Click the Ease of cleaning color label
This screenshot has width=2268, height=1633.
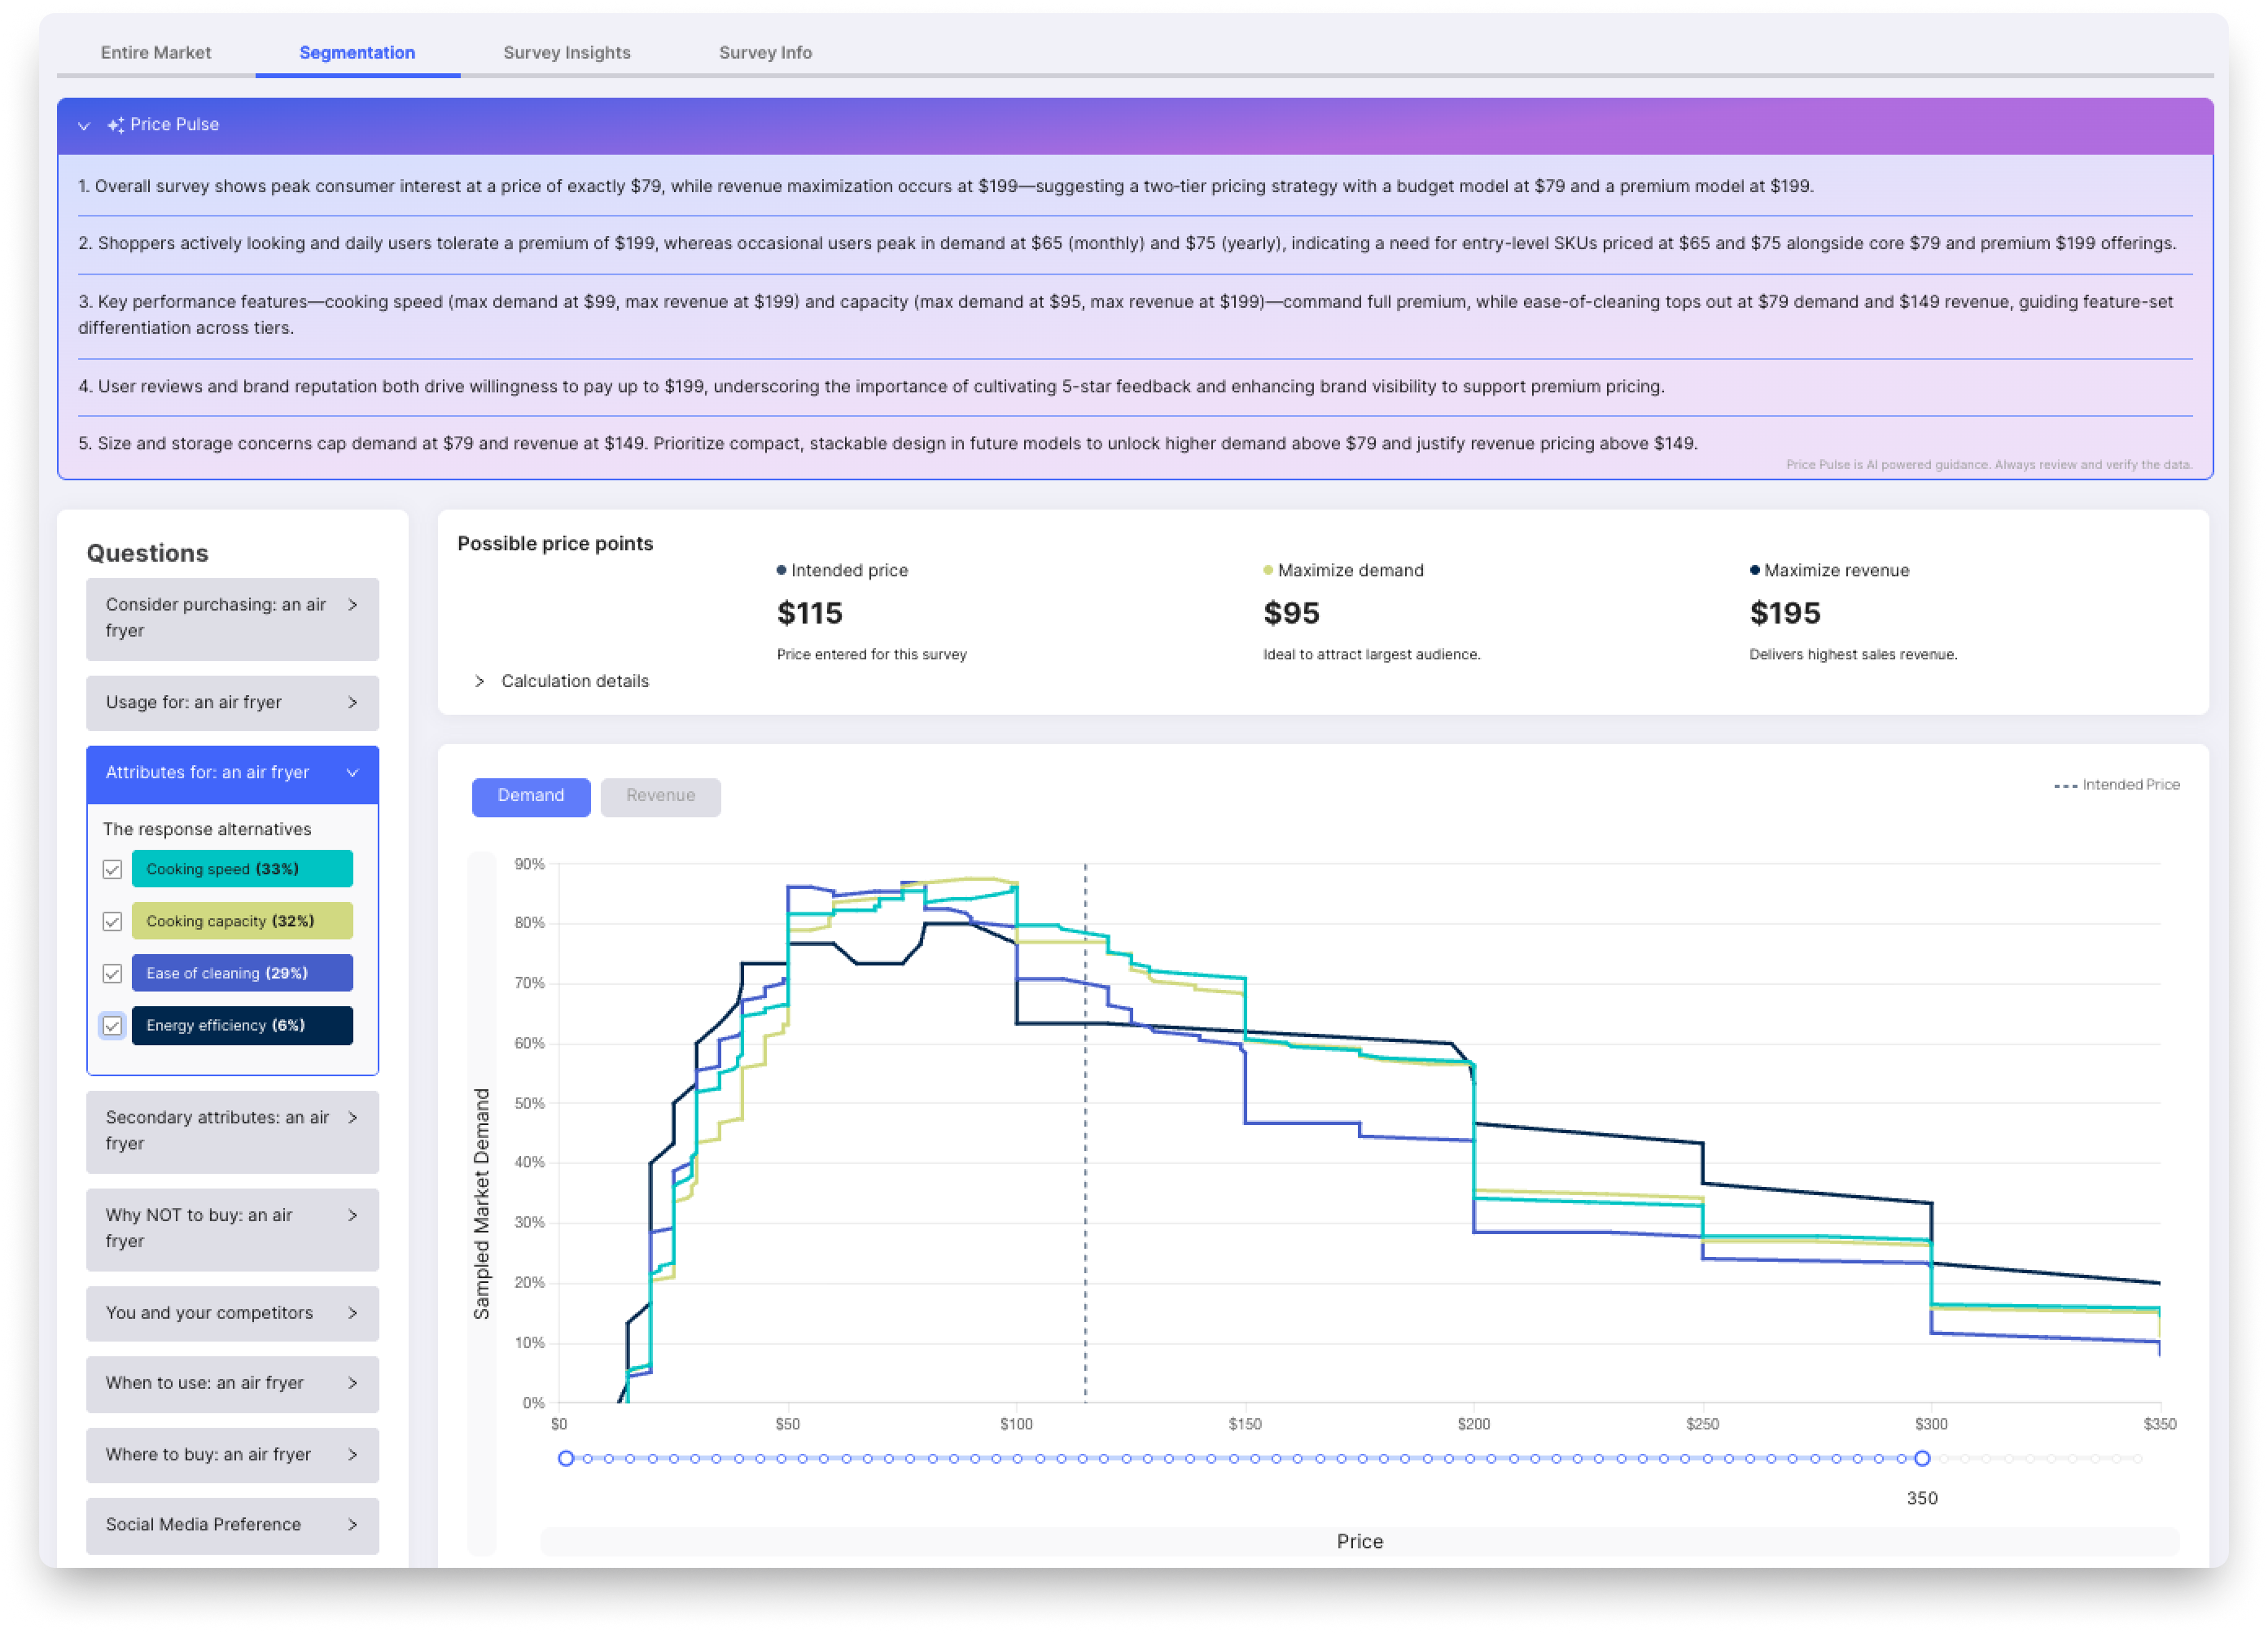point(242,974)
